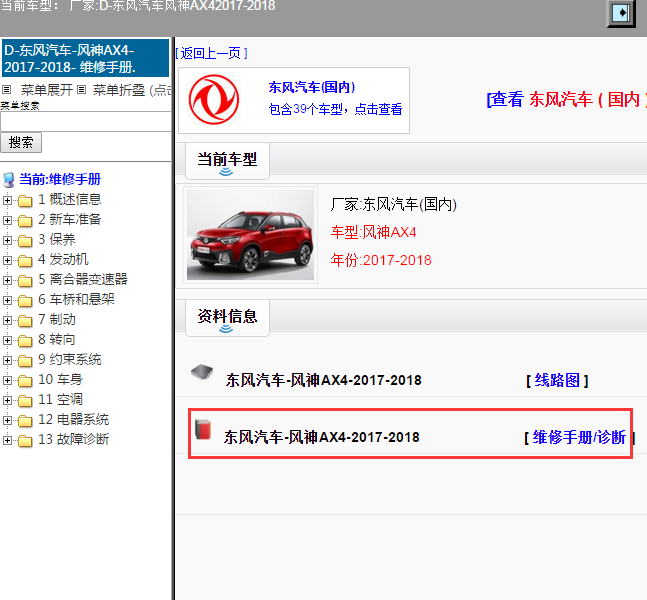Screen dimensions: 647x600
Task: Click the computer icon beside 当前:维修手册
Action: (9, 180)
